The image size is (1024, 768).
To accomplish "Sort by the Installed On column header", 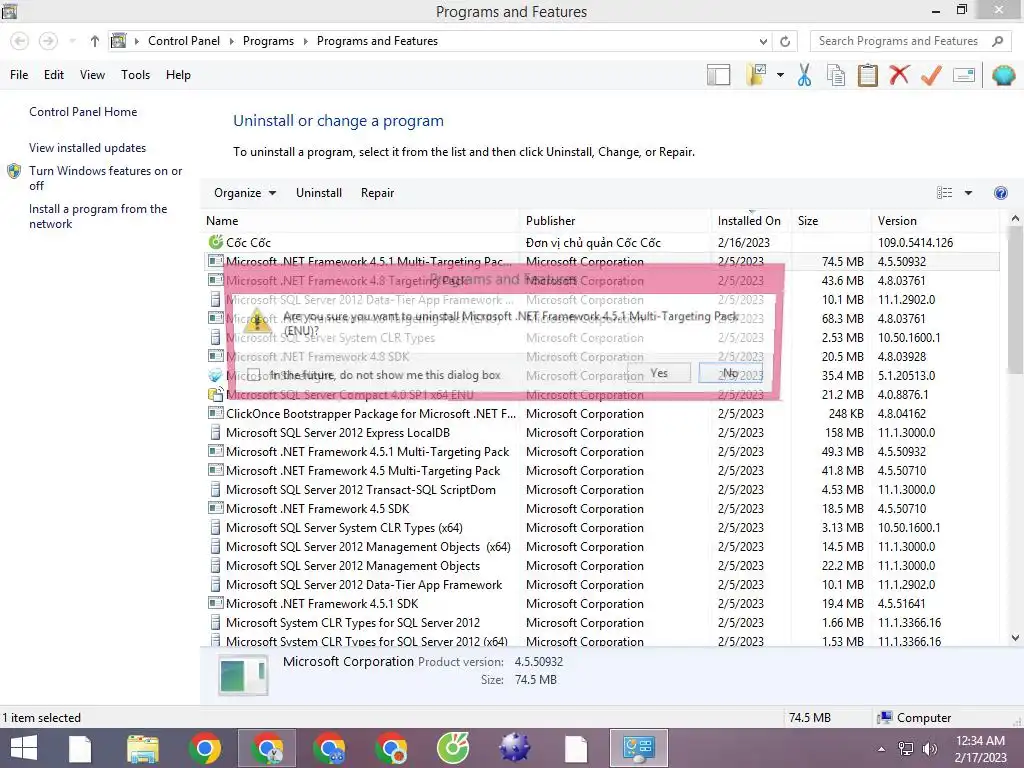I will coord(751,221).
